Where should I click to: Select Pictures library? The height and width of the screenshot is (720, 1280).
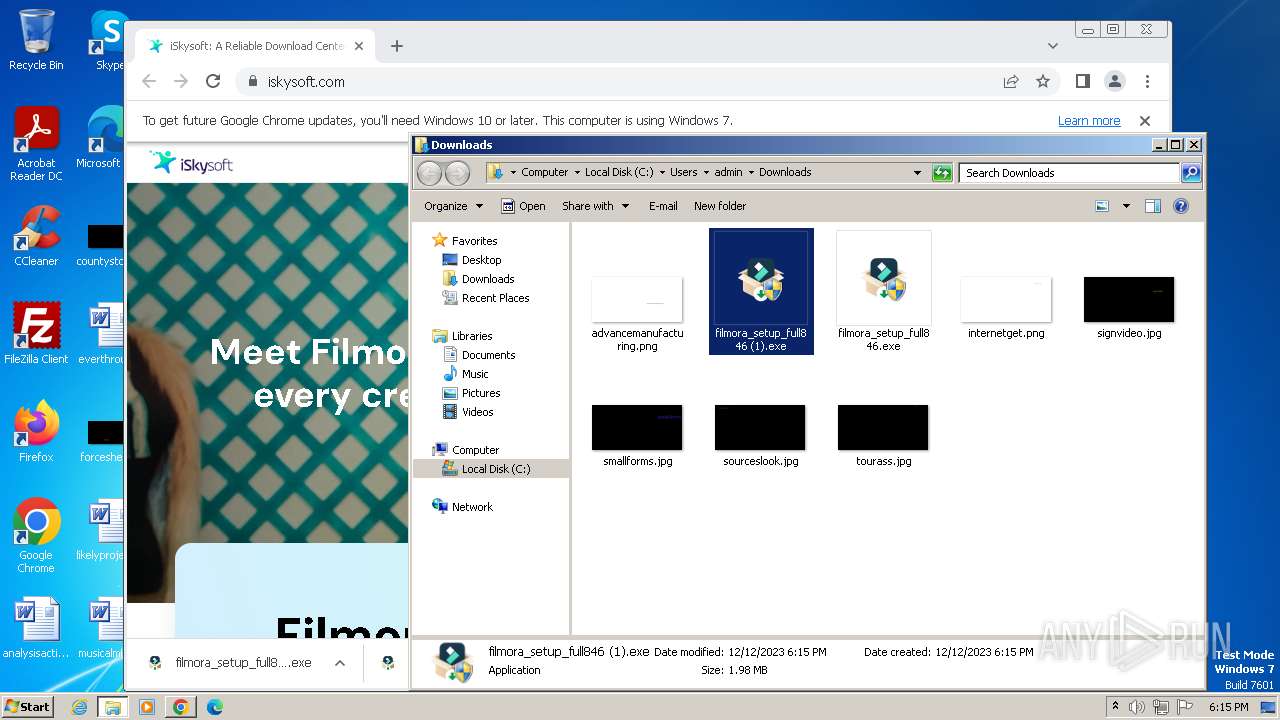tap(480, 393)
